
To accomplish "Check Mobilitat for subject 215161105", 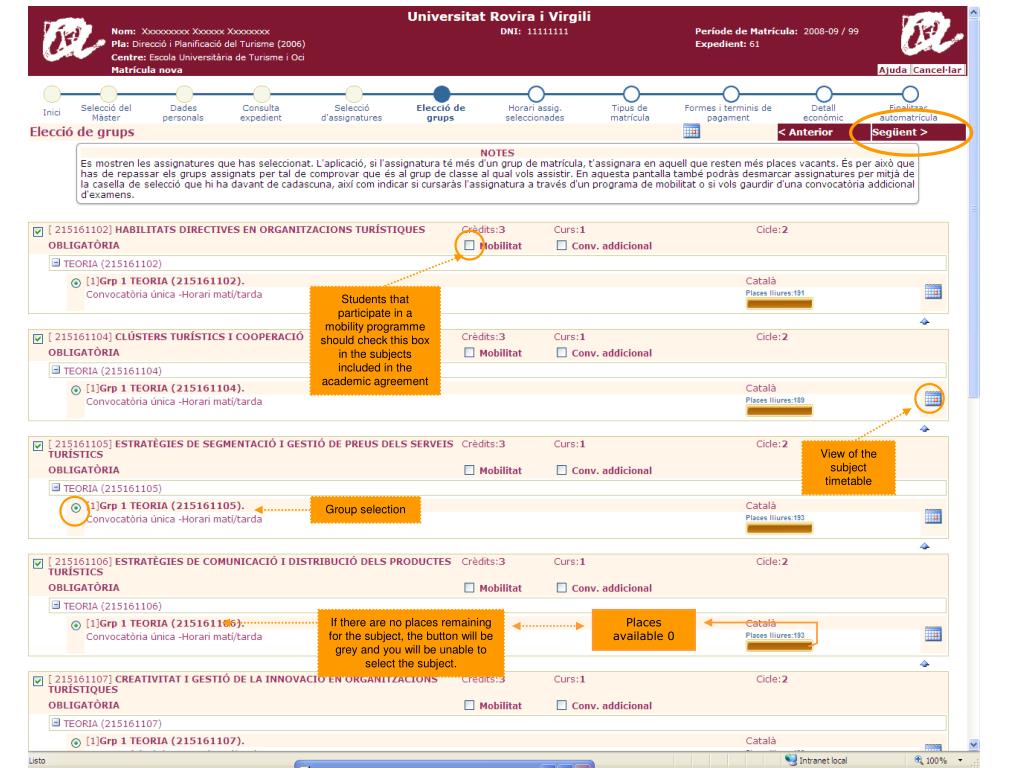I will pyautogui.click(x=469, y=470).
